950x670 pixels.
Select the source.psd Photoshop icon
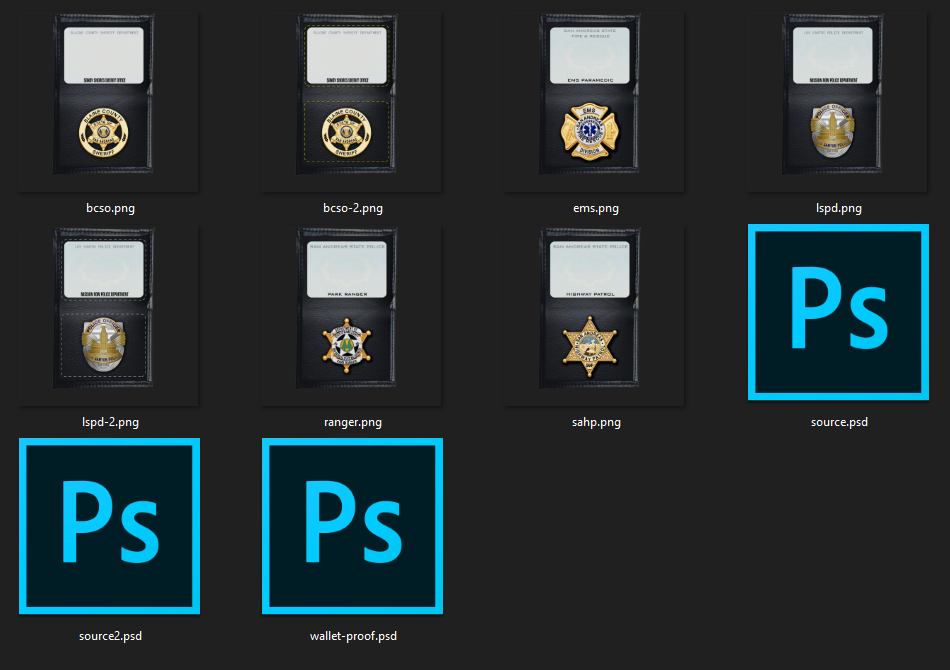coord(838,313)
